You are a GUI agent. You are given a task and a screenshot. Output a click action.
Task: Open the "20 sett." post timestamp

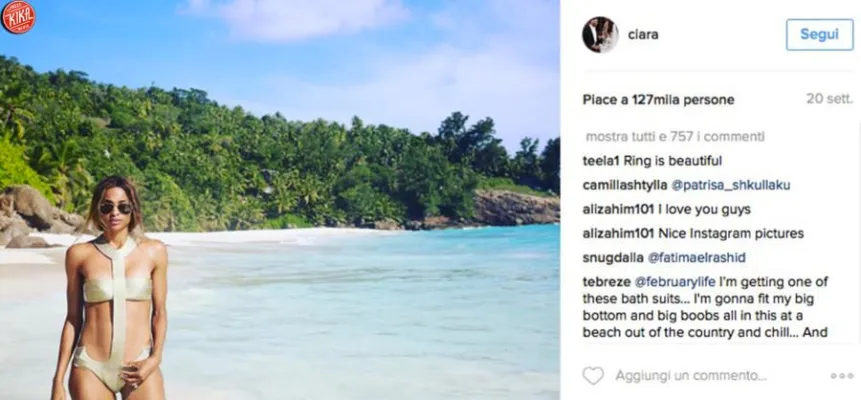(x=829, y=100)
